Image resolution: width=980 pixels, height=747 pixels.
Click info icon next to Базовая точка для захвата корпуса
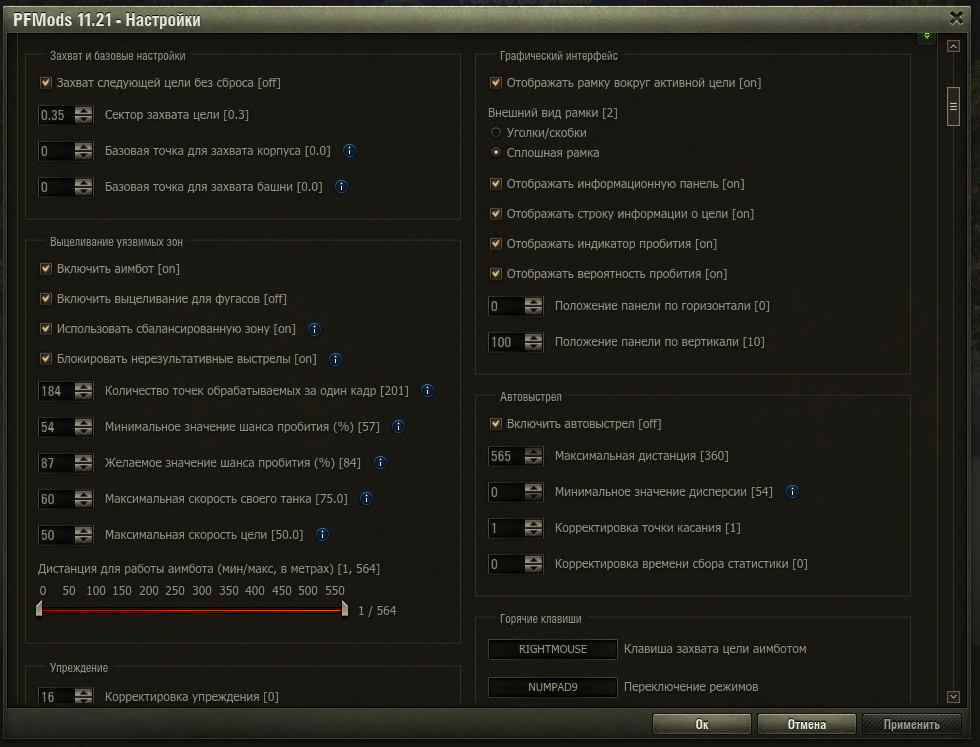[349, 151]
